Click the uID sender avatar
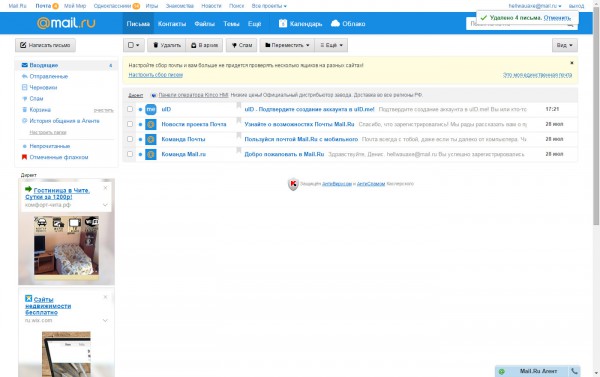Image resolution: width=600 pixels, height=377 pixels. pos(151,109)
